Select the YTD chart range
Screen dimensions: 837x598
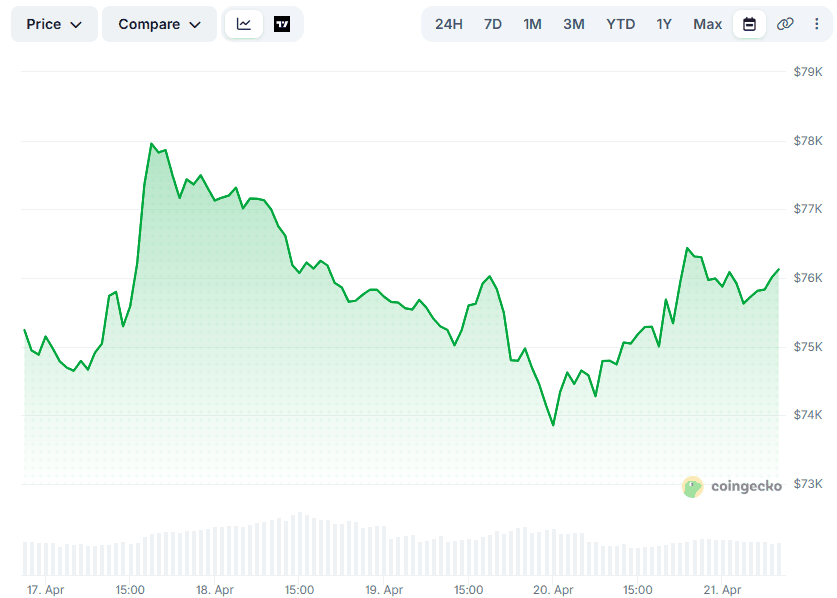tap(620, 23)
